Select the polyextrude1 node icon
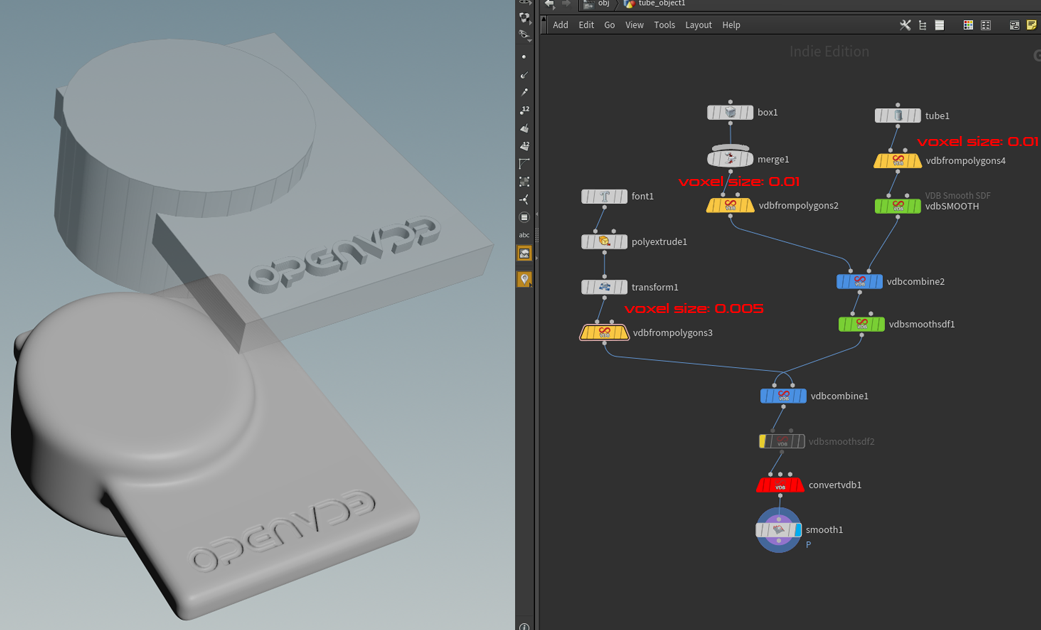The height and width of the screenshot is (630, 1041). [x=604, y=242]
